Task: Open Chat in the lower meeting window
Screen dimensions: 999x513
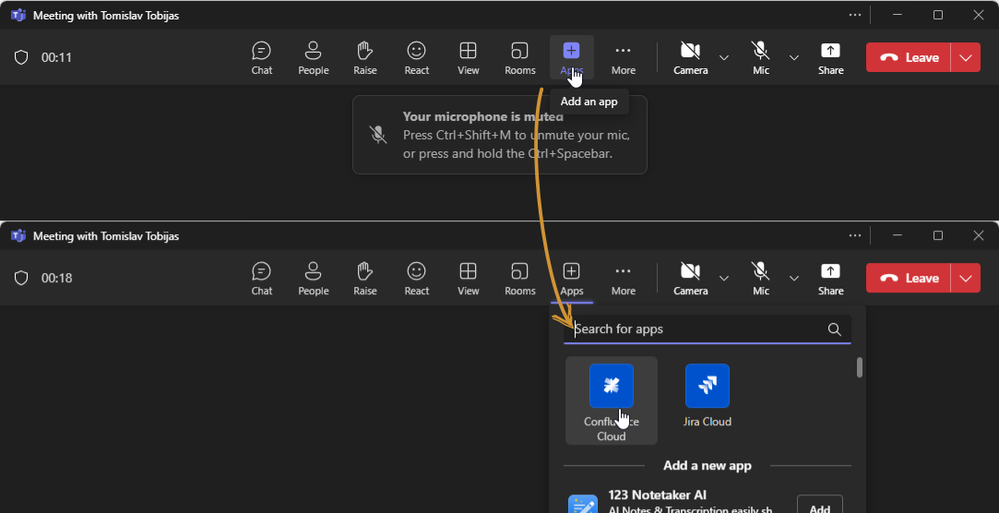Action: 261,278
